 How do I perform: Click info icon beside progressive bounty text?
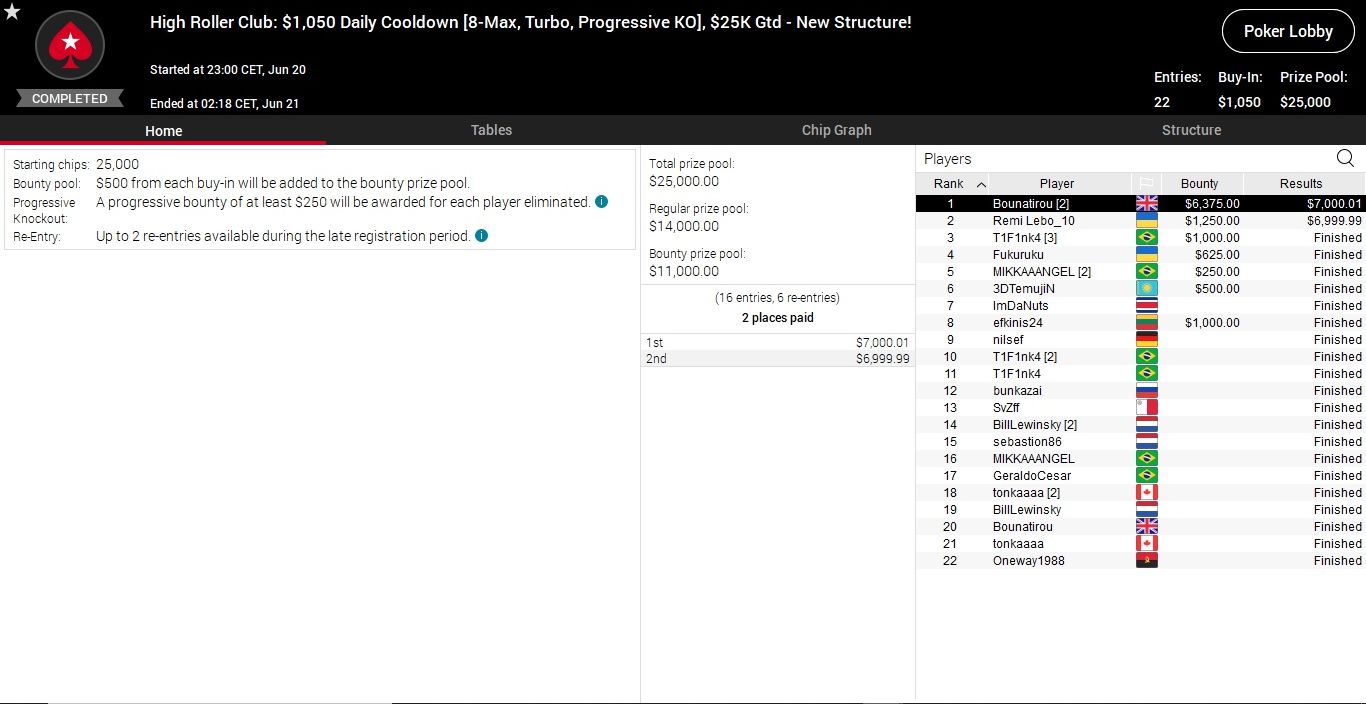tap(601, 201)
